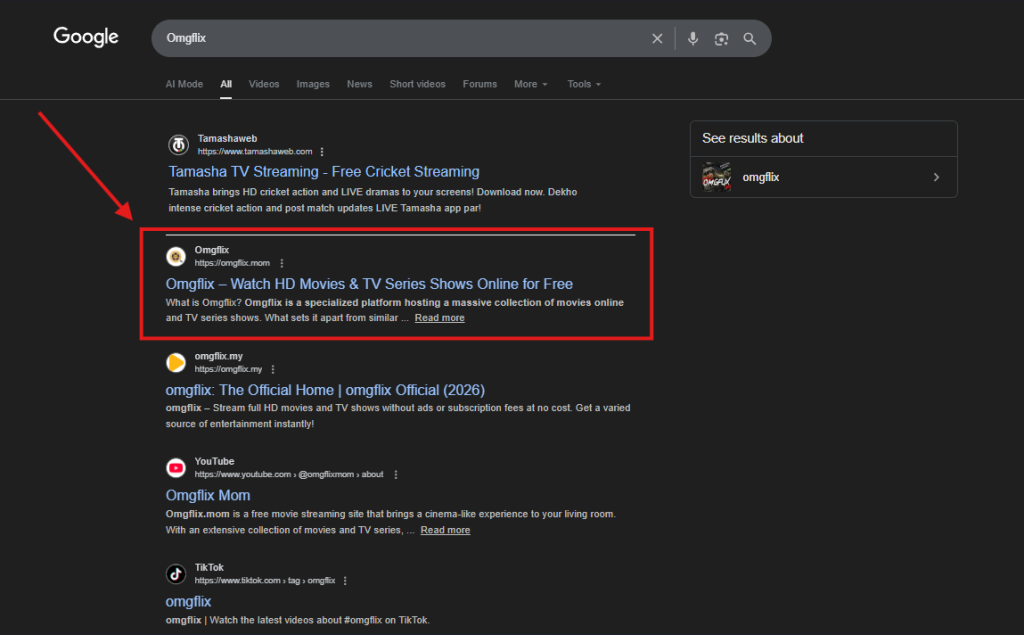Screen dimensions: 1024x635
Task: Open Omgflix – Watch HD Movies & TV Series result
Action: [369, 284]
